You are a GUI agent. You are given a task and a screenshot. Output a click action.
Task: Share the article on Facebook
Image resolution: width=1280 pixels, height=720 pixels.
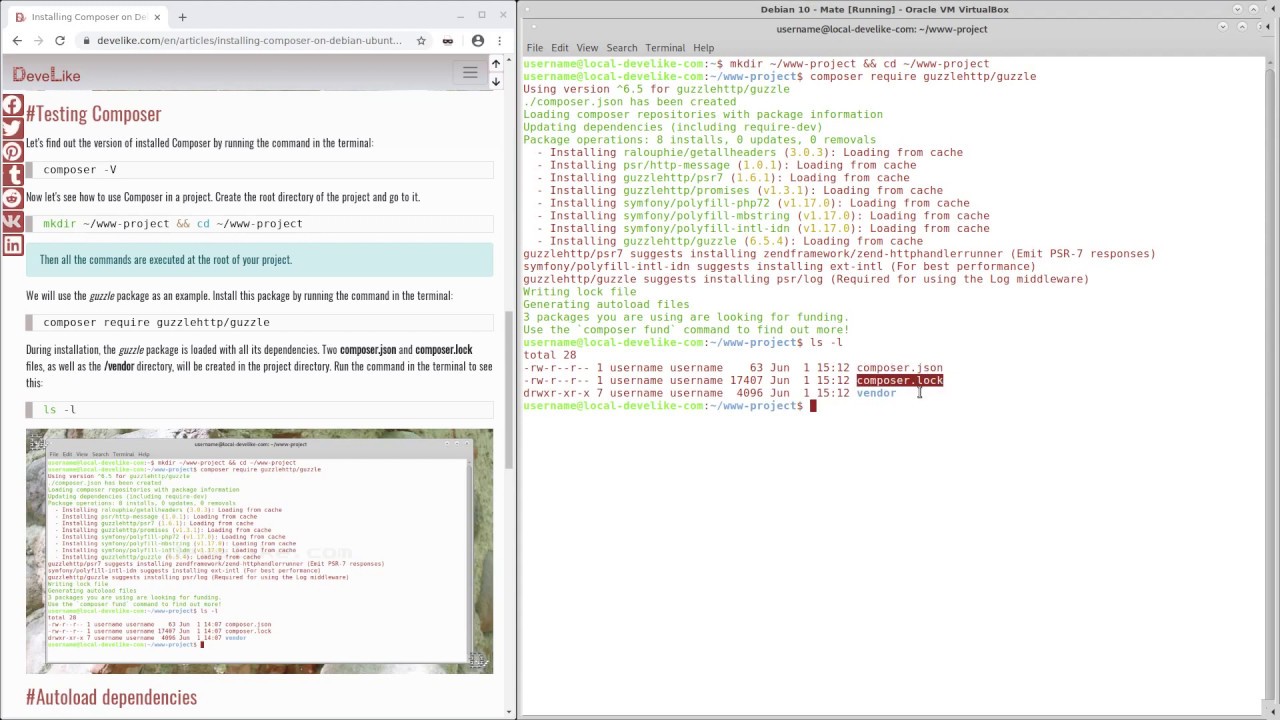tap(12, 105)
